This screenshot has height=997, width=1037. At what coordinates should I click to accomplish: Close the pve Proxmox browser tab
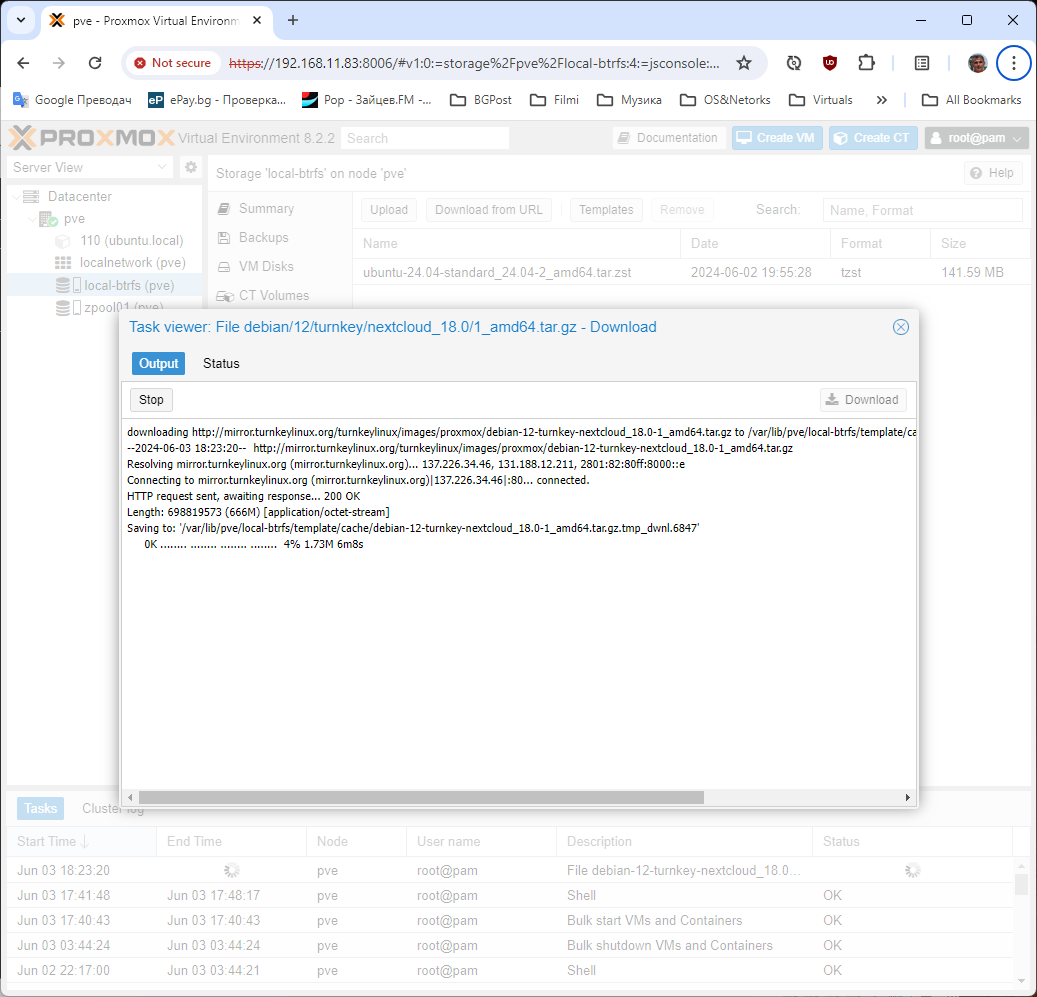pos(257,20)
